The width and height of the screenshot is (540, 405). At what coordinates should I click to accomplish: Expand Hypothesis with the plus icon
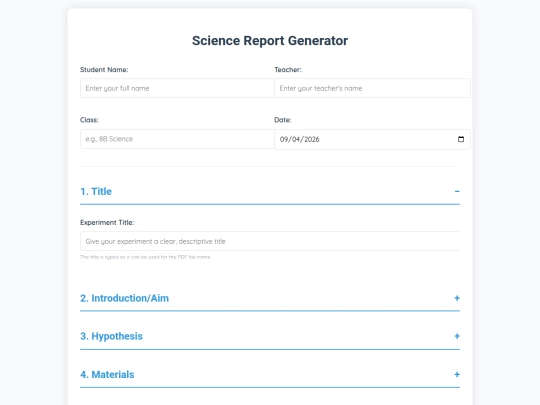(x=457, y=336)
